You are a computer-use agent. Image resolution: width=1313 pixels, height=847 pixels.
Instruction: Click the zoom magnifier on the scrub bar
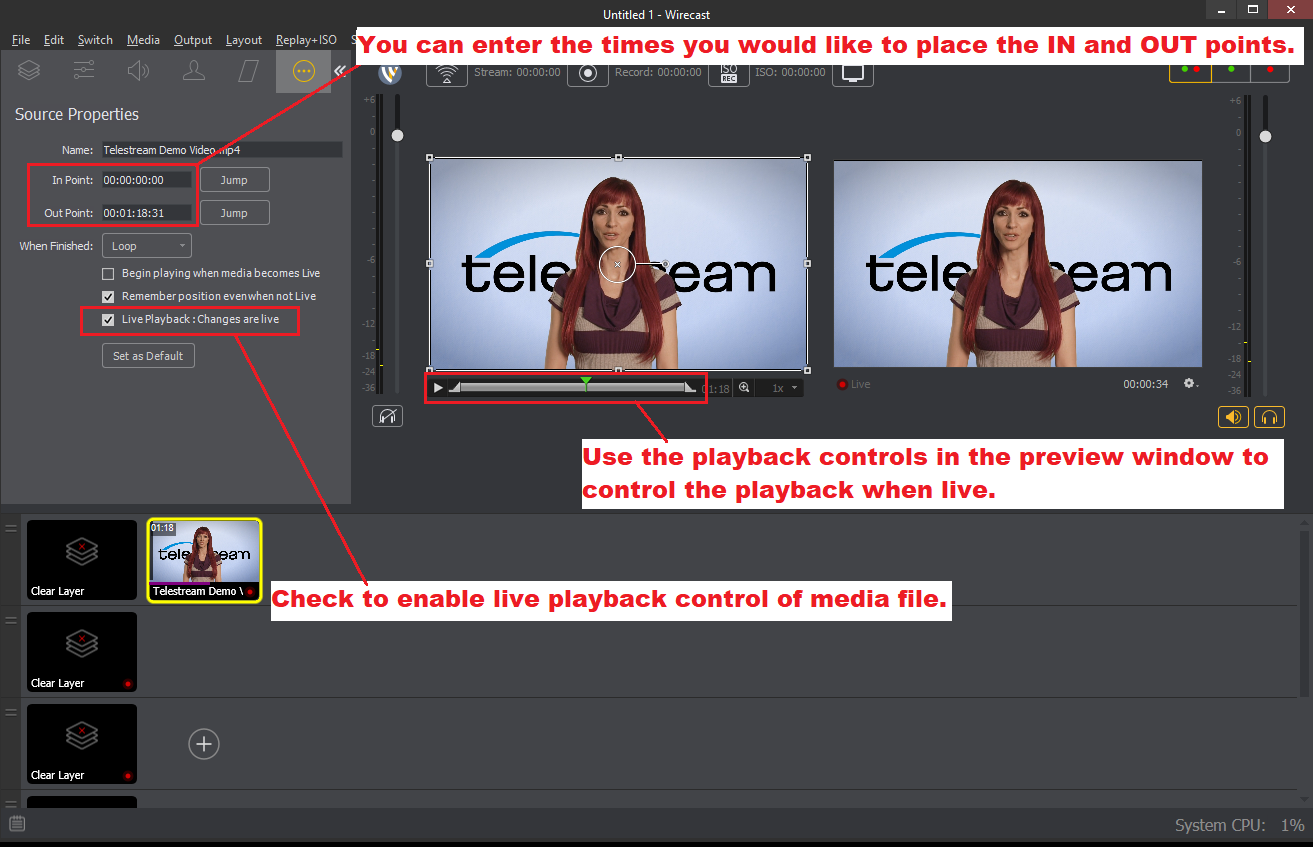[x=744, y=387]
